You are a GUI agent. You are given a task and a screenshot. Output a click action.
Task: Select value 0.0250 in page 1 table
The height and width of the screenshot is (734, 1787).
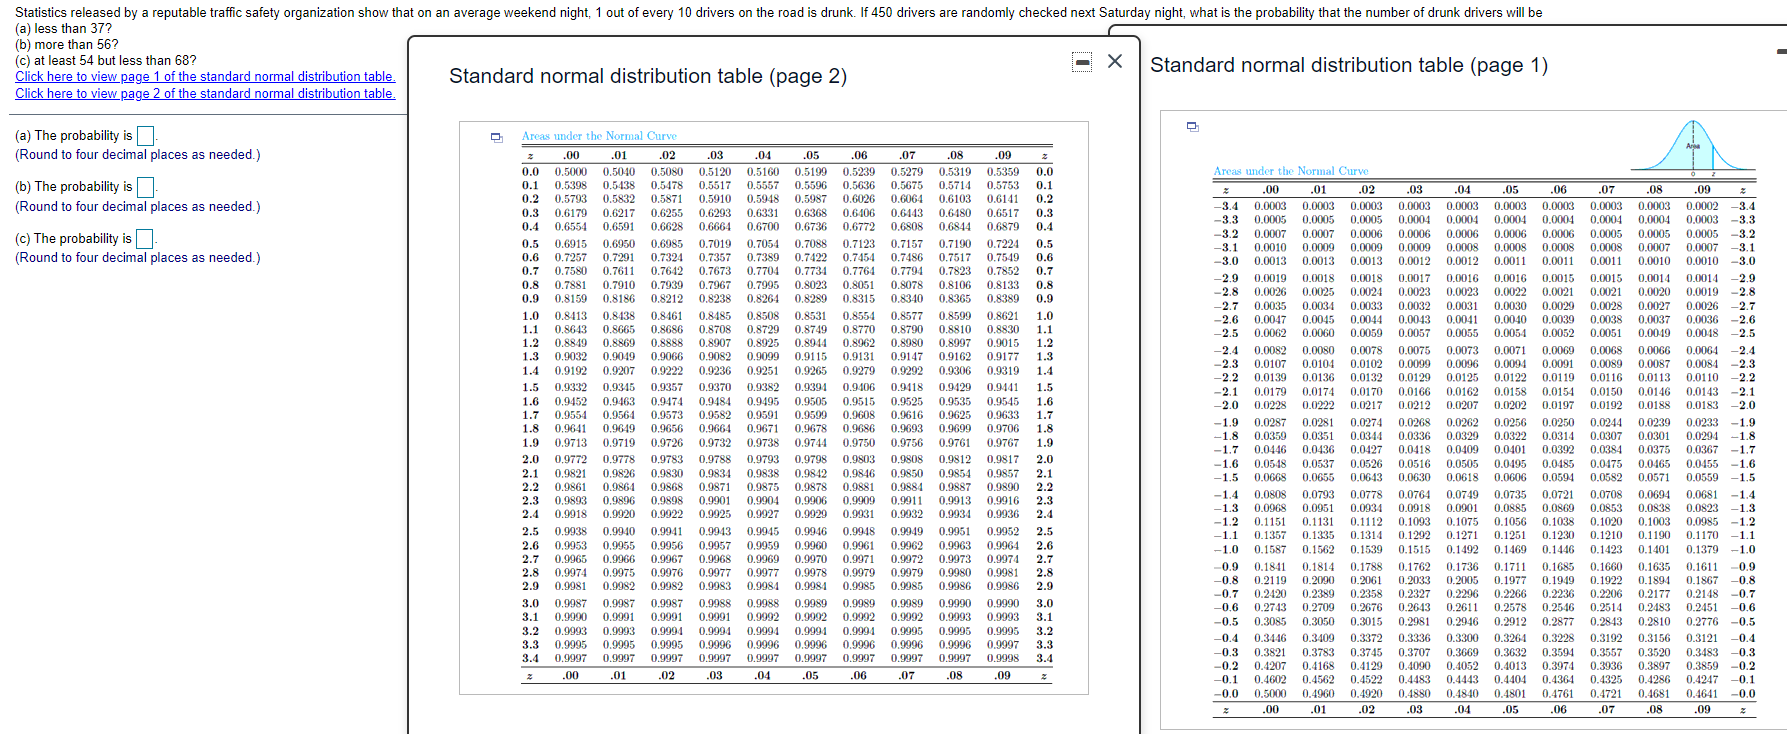pos(1558,423)
